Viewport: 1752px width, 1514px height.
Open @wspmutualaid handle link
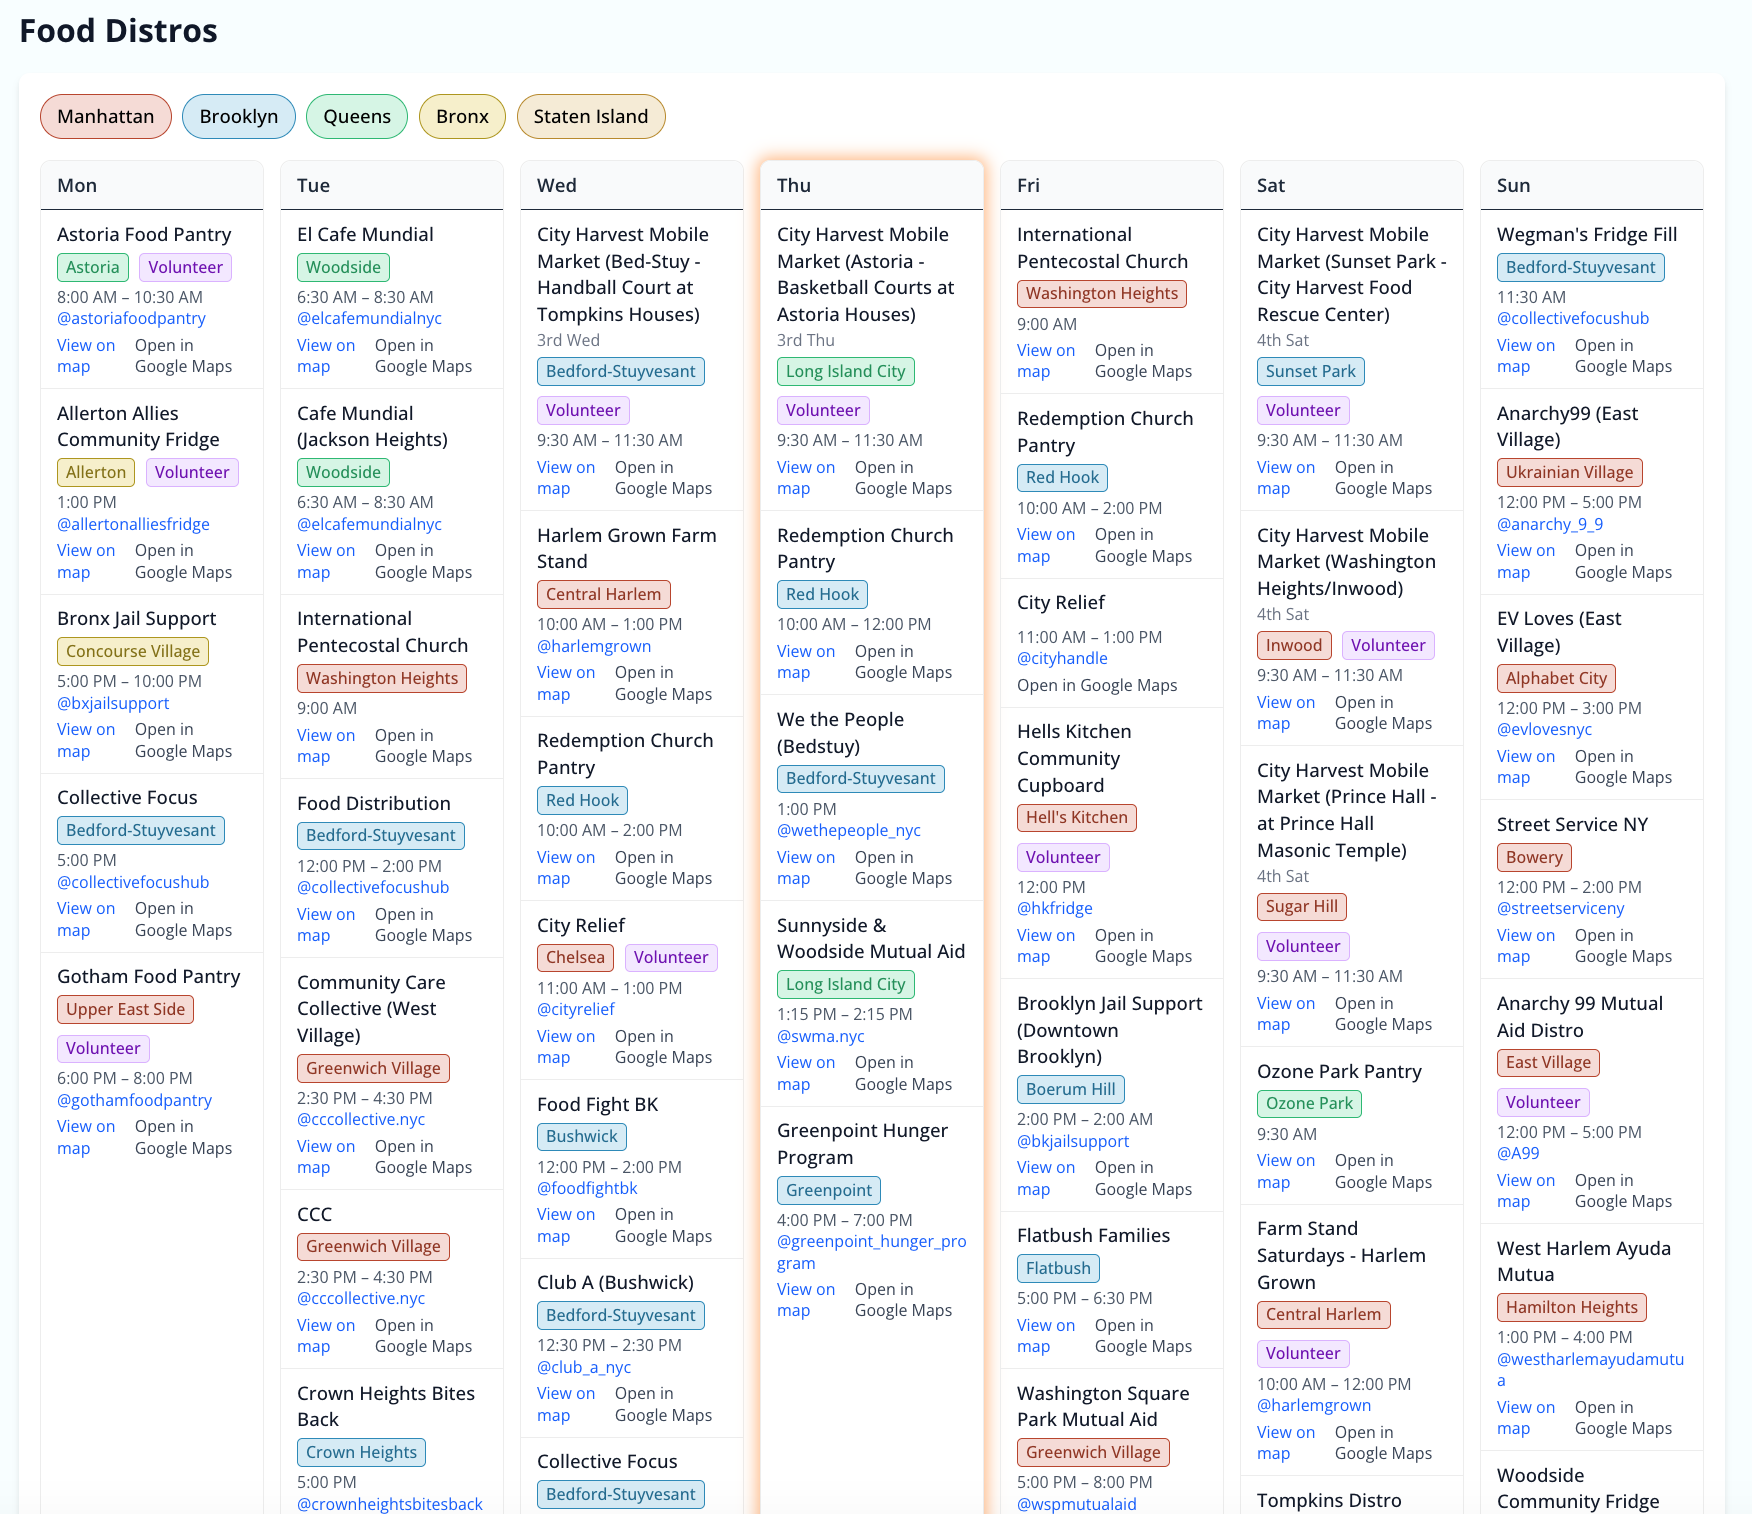1077,1504
